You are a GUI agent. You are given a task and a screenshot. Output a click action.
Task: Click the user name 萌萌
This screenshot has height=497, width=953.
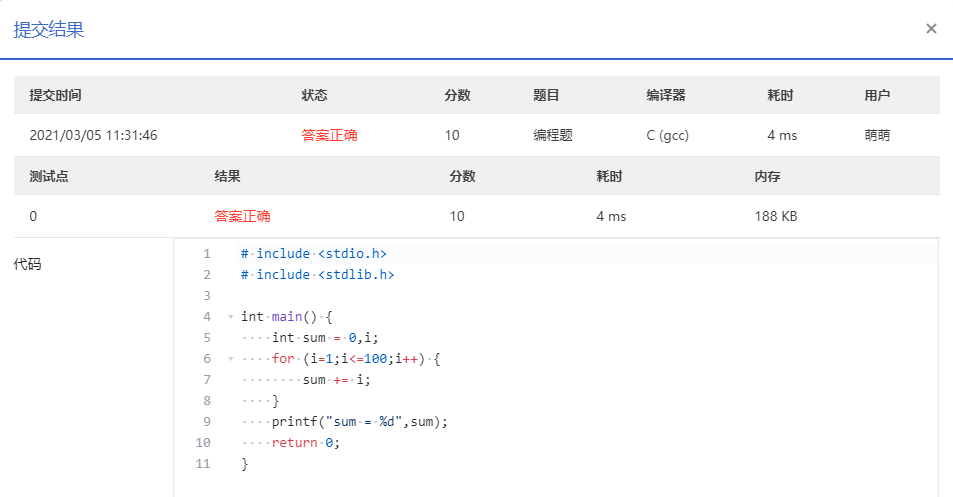[x=877, y=135]
